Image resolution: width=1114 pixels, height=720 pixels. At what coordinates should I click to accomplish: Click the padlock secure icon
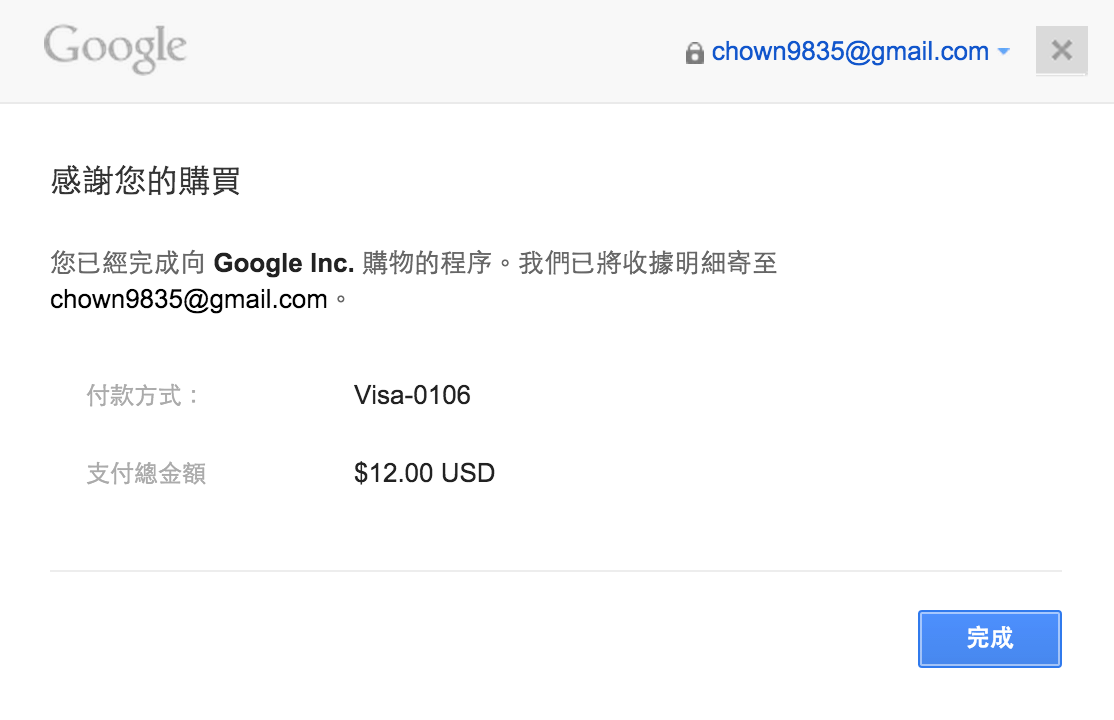[x=694, y=53]
